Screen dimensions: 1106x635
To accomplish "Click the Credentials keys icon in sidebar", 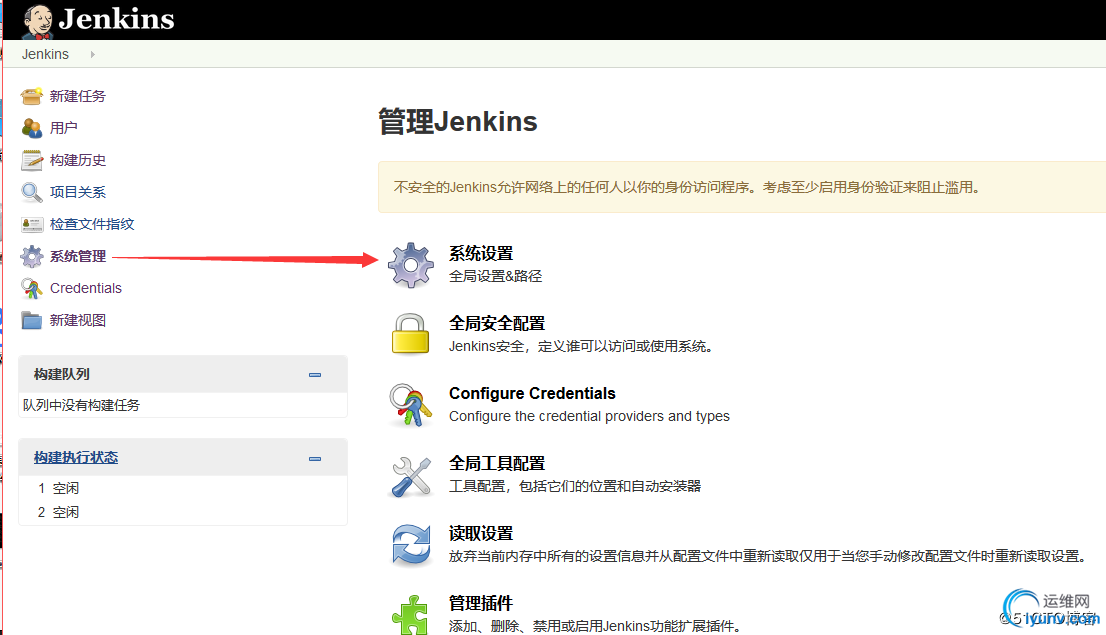I will click(32, 288).
